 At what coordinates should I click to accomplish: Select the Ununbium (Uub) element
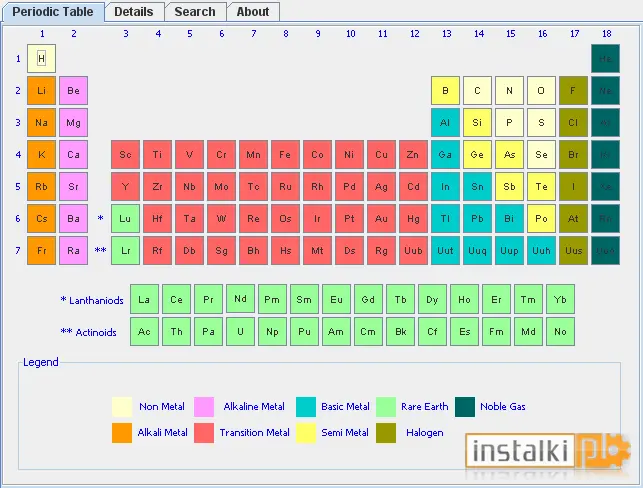tap(413, 251)
